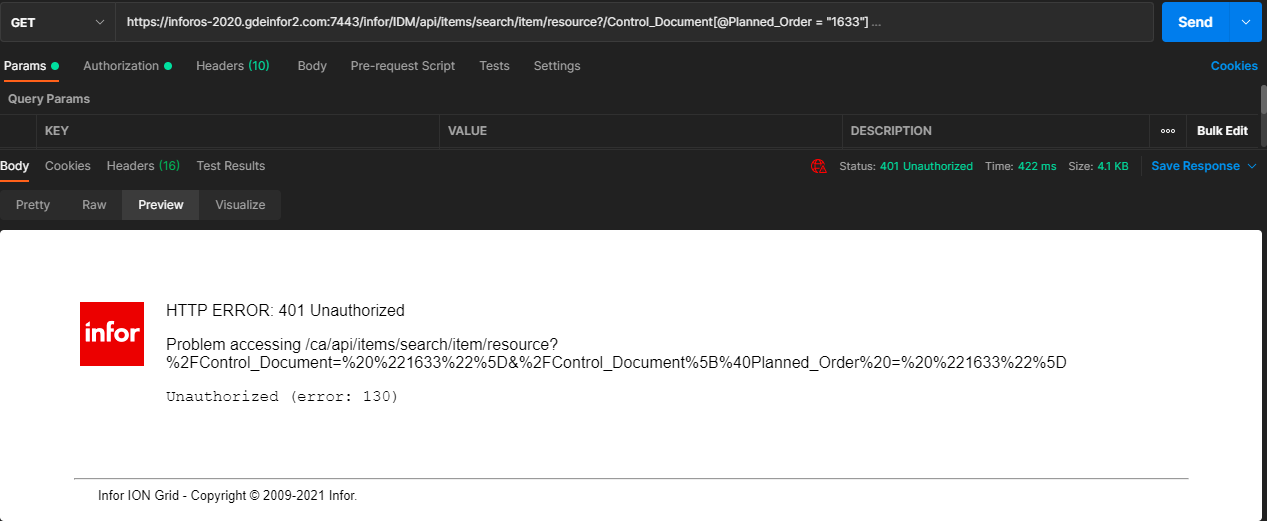Click the 422 ms response time
1267x521 pixels.
click(1037, 166)
